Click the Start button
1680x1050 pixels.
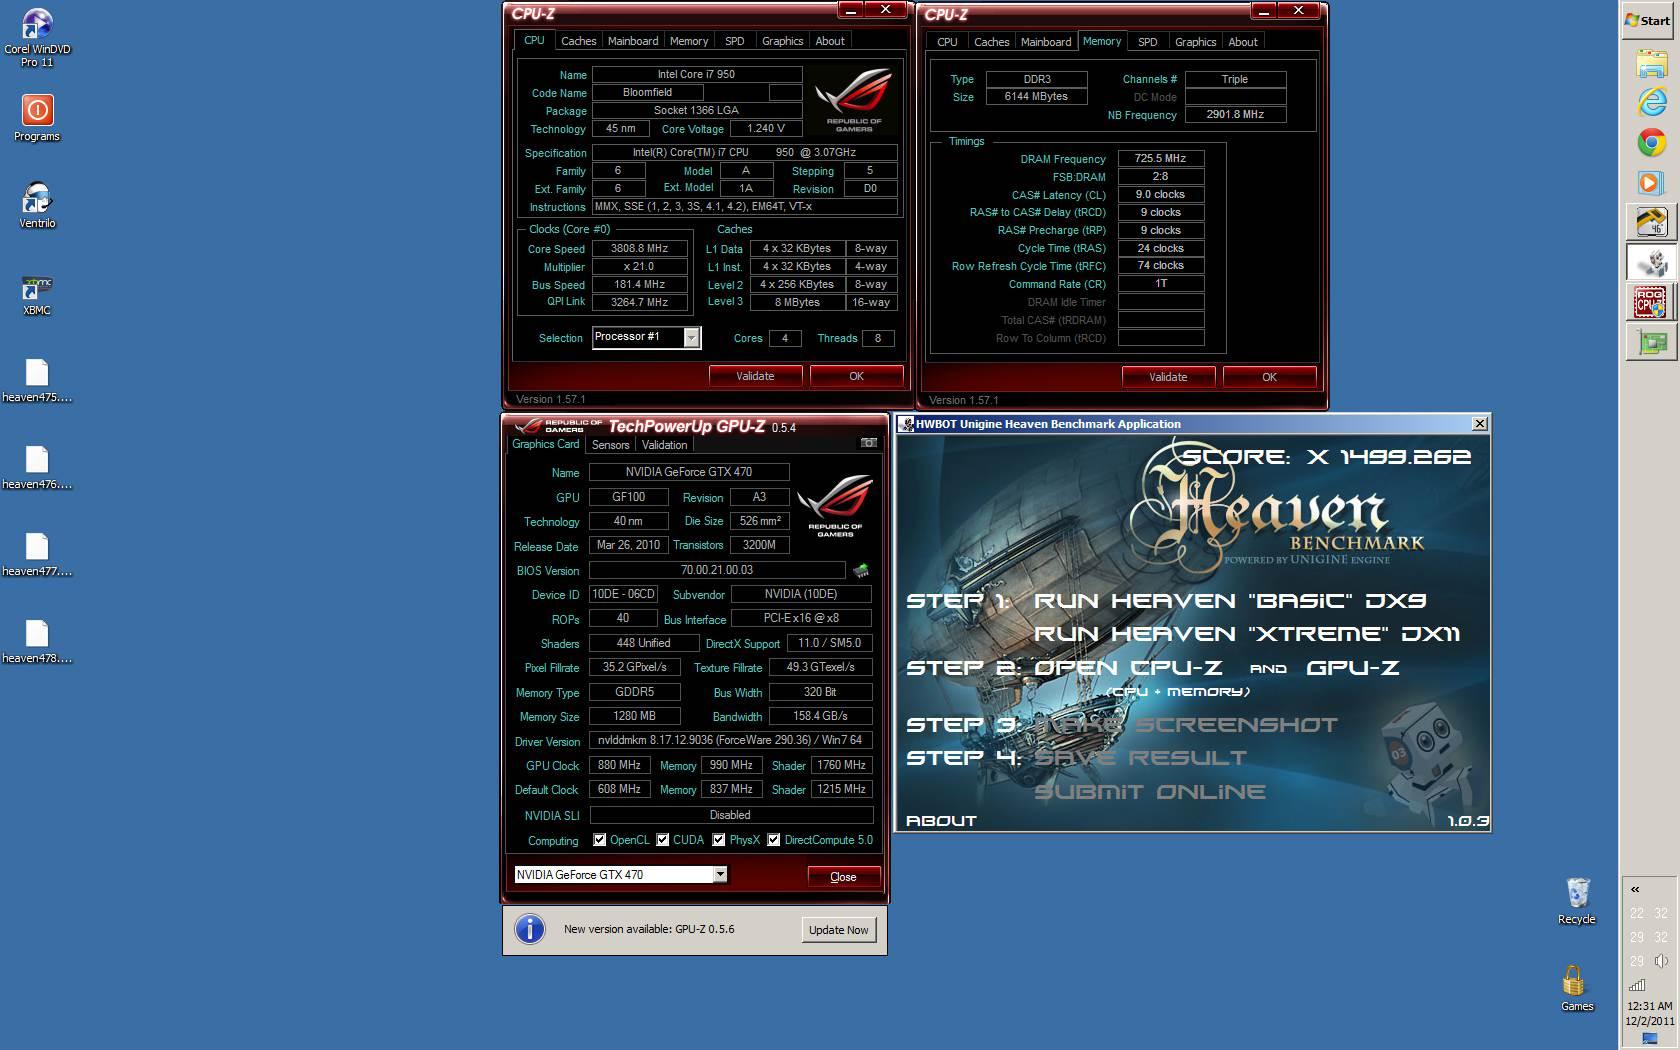tap(1648, 20)
